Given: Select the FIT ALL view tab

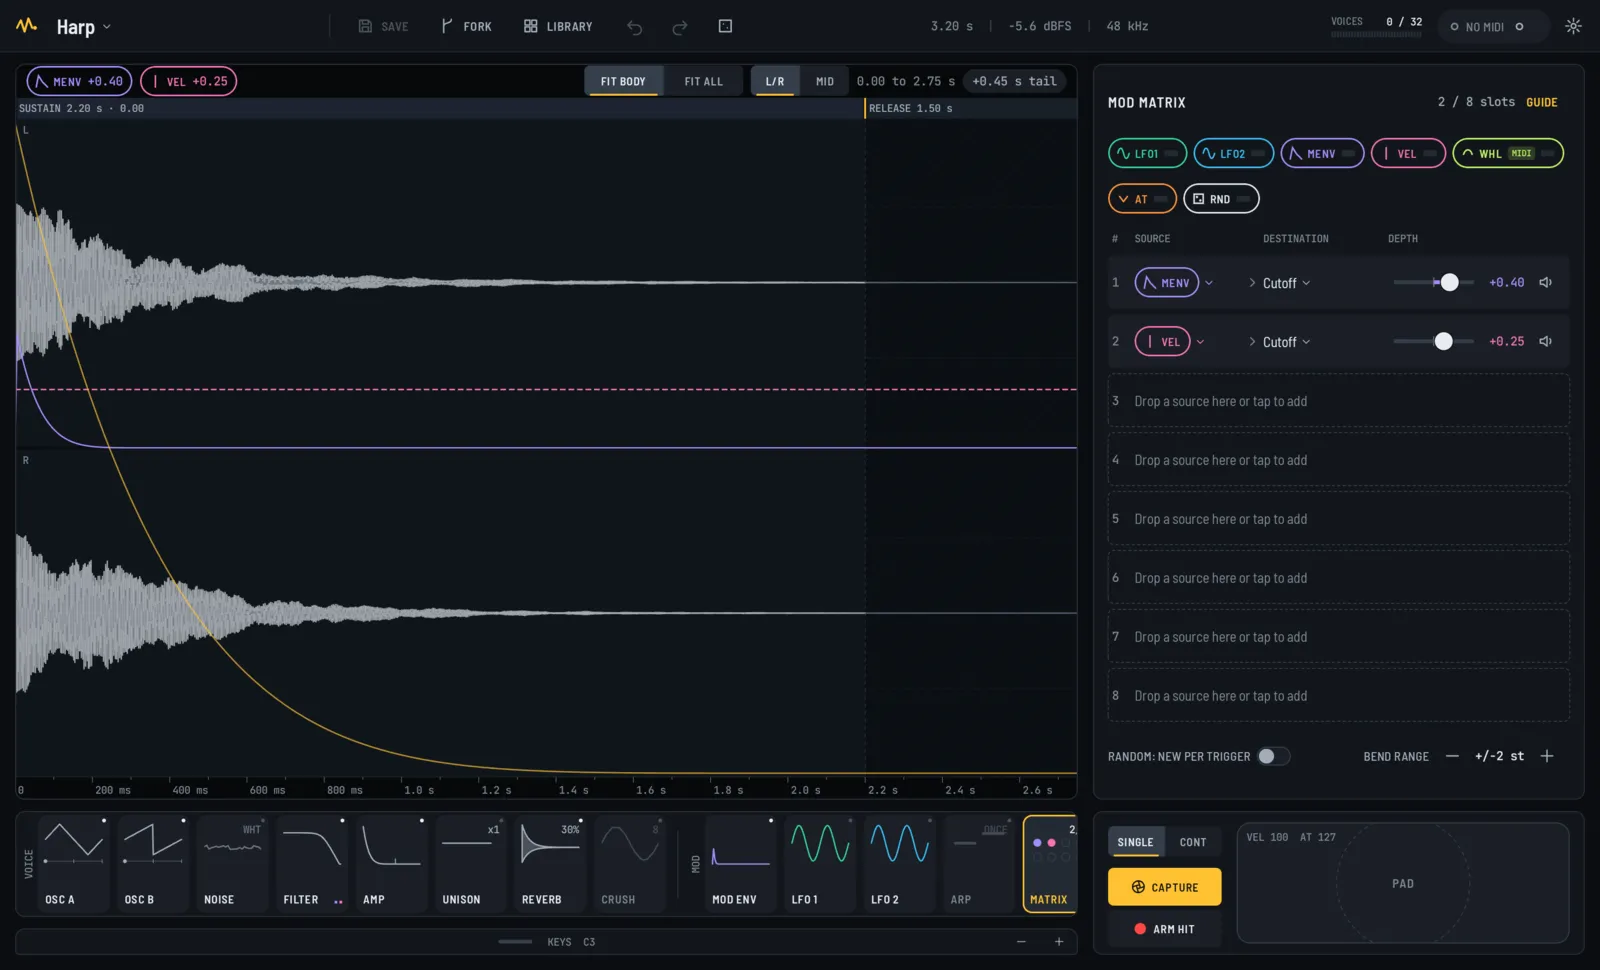Looking at the screenshot, I should coord(703,81).
